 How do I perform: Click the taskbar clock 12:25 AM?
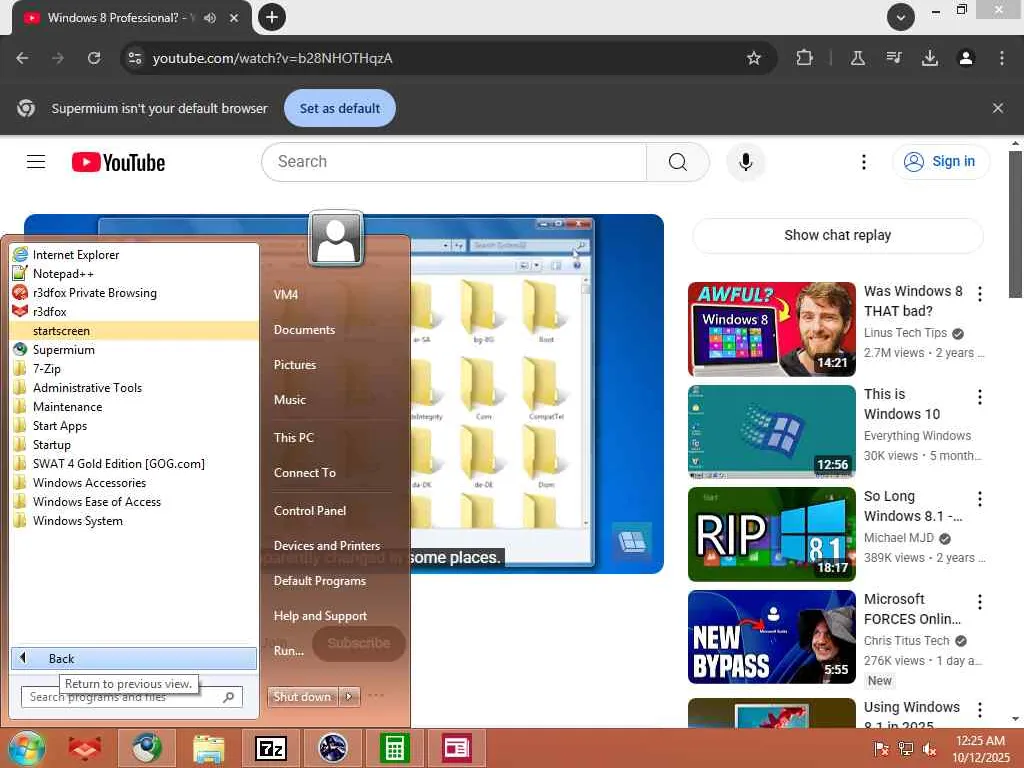(981, 748)
